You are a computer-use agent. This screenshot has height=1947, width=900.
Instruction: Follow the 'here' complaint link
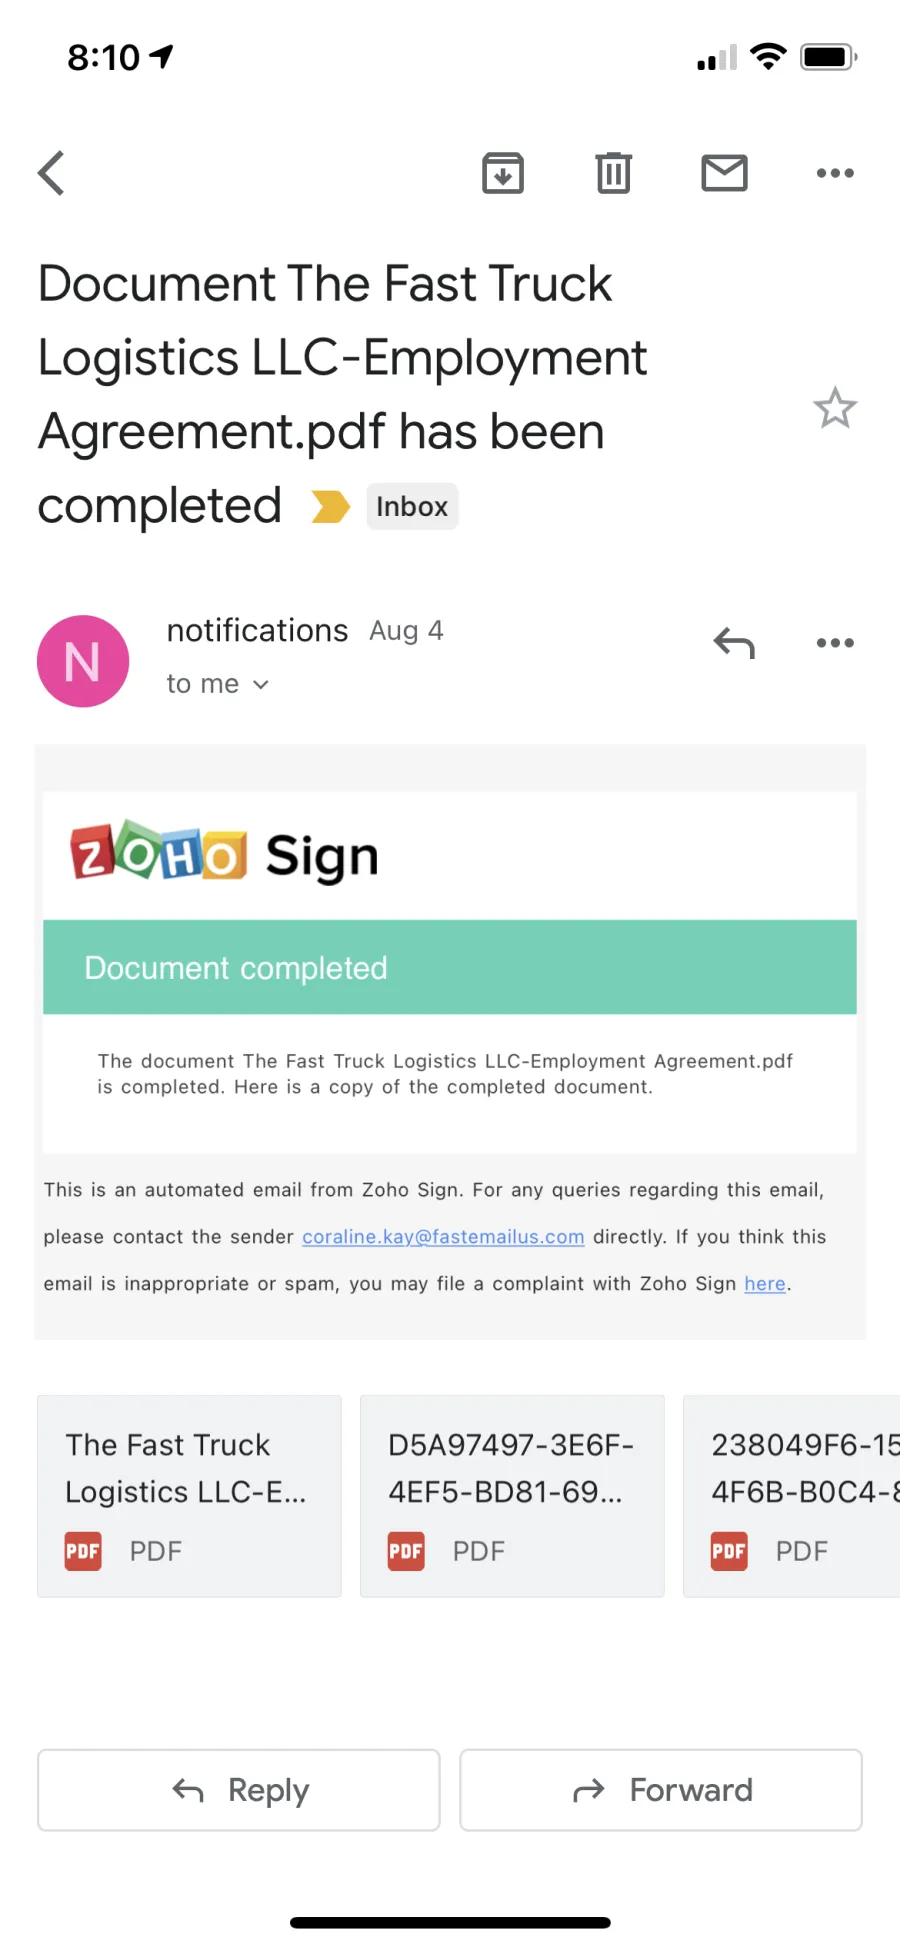pyautogui.click(x=765, y=1284)
